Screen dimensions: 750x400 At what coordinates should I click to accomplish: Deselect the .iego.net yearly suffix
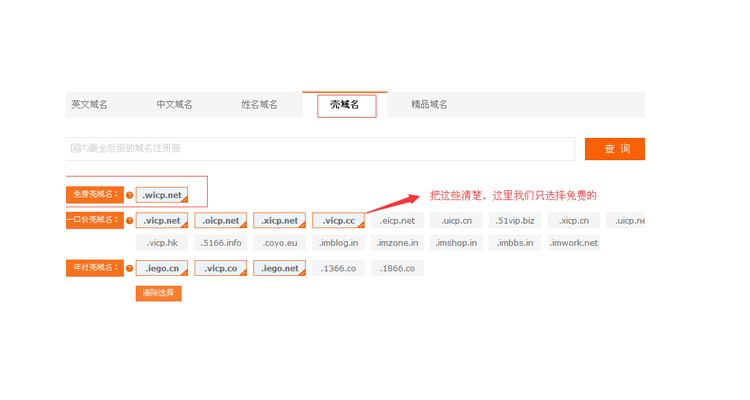279,268
